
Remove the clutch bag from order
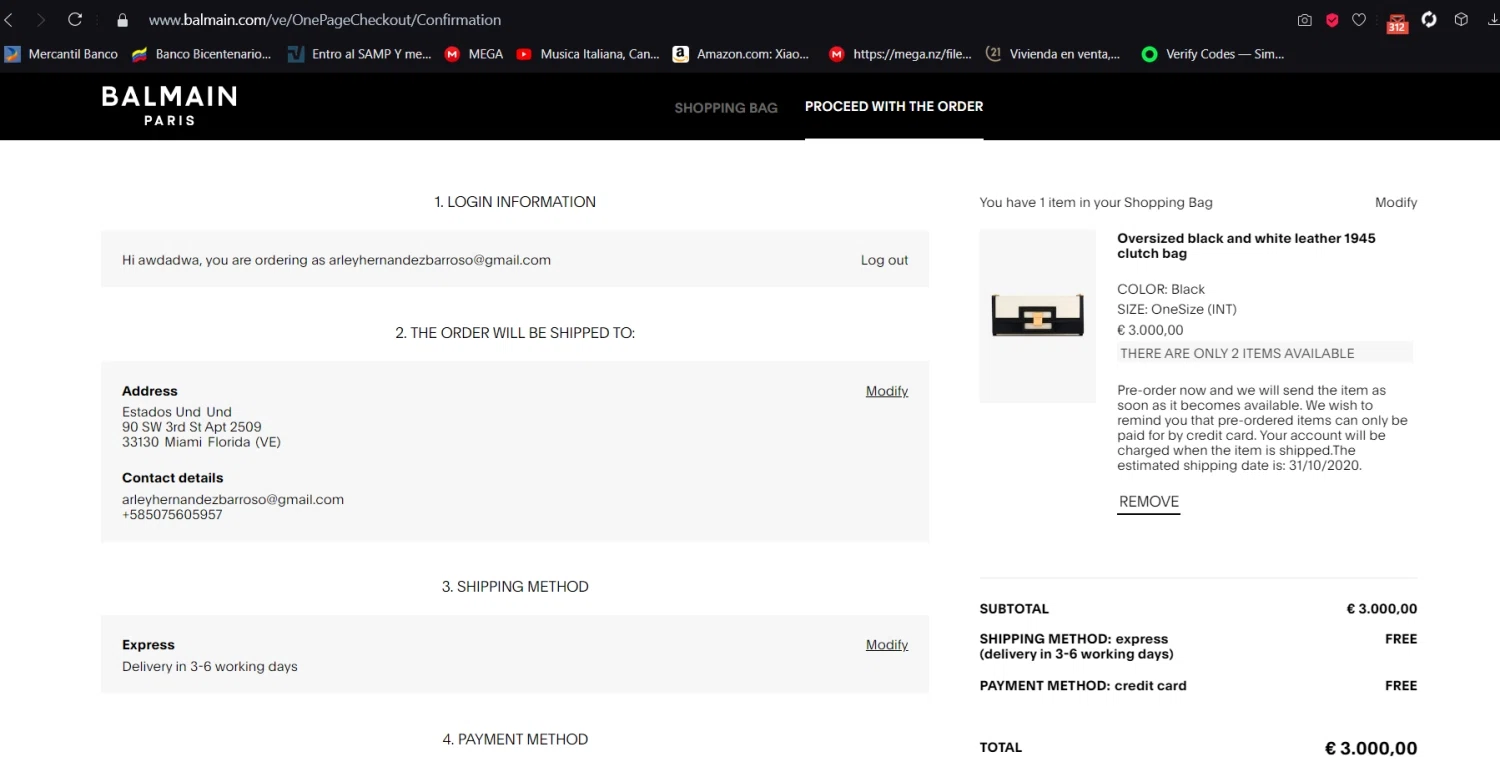pyautogui.click(x=1149, y=502)
